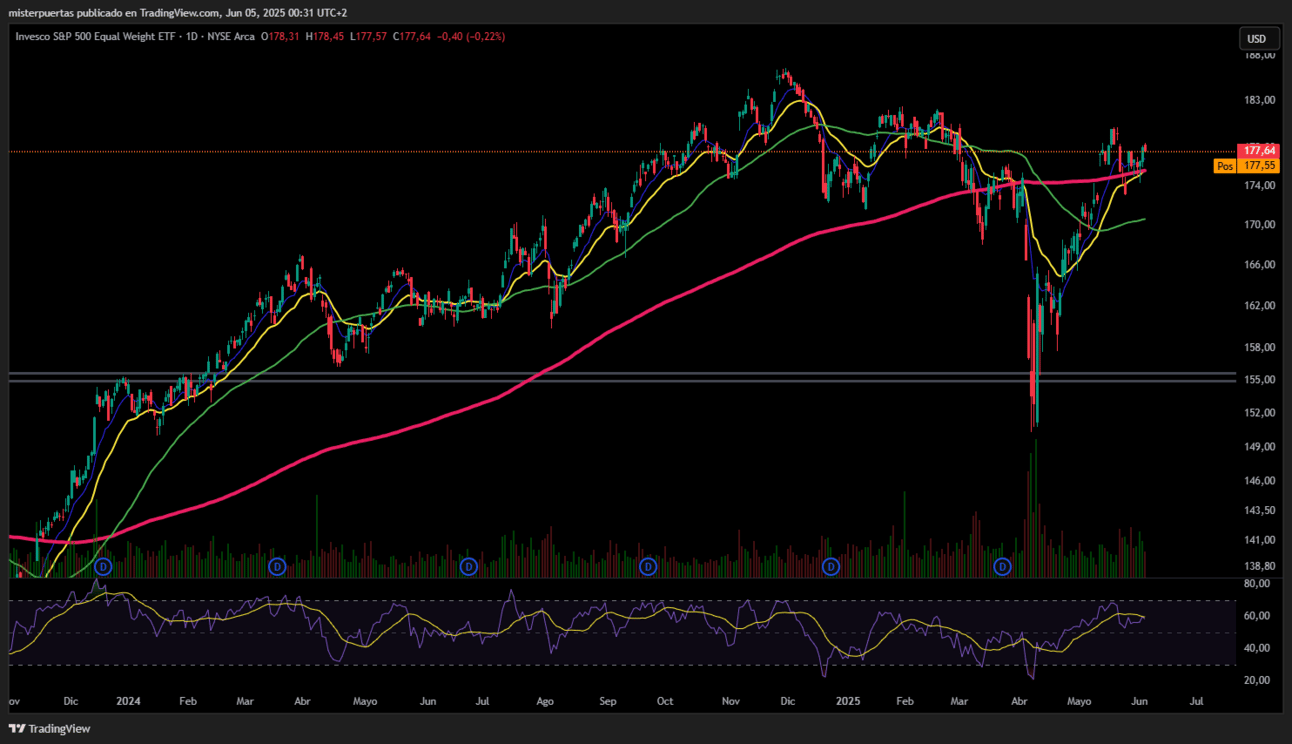Click the dividend 'D' marker at December 2023
Viewport: 1292px width, 744px height.
point(102,567)
